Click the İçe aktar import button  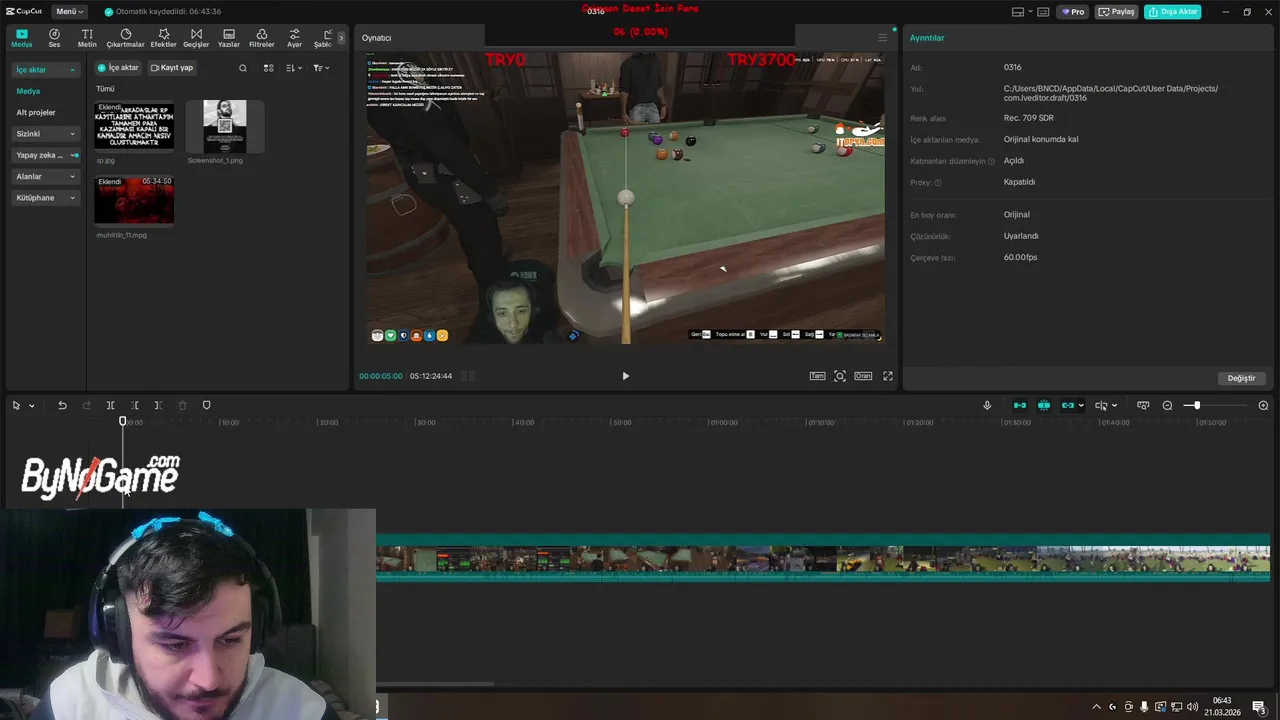pos(118,68)
